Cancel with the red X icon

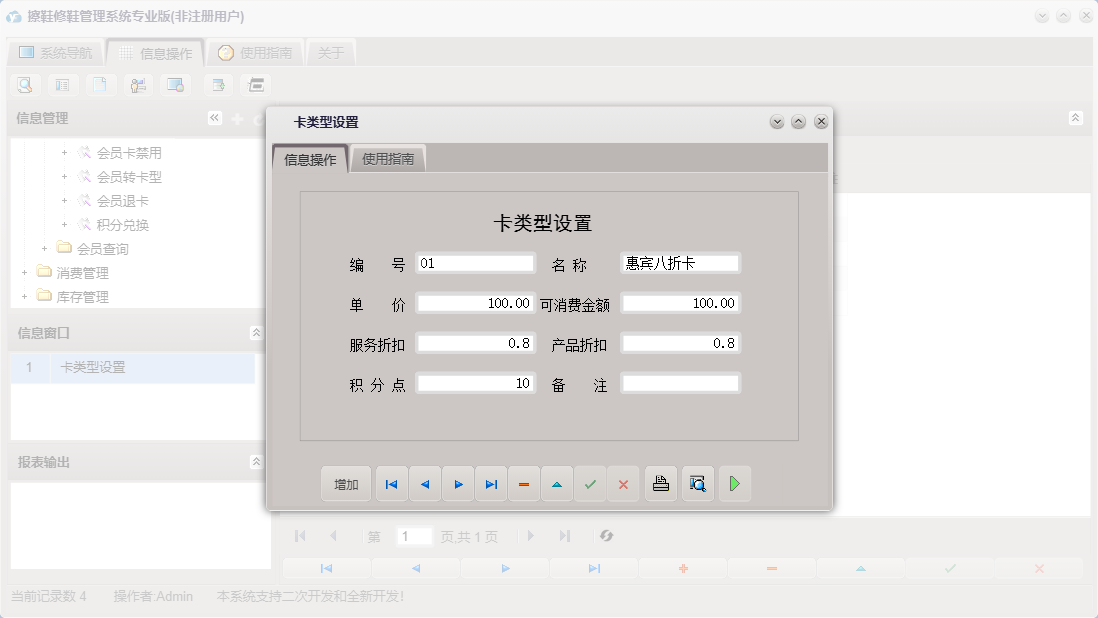tap(623, 483)
